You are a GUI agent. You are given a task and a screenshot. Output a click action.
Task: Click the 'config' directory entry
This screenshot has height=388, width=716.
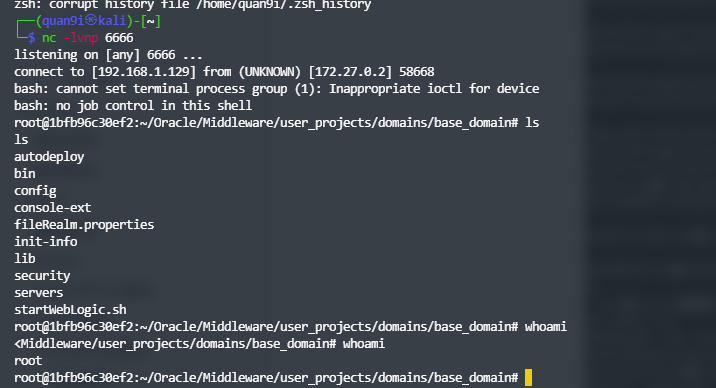point(35,191)
